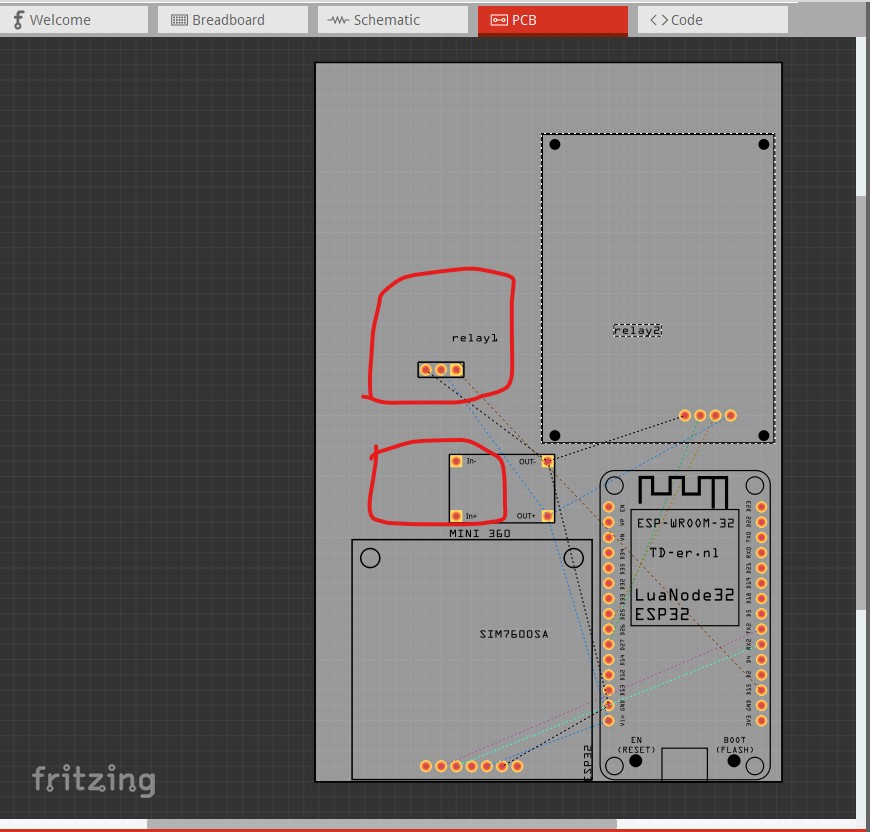Click the rightmost pad of relay1 header

(456, 369)
